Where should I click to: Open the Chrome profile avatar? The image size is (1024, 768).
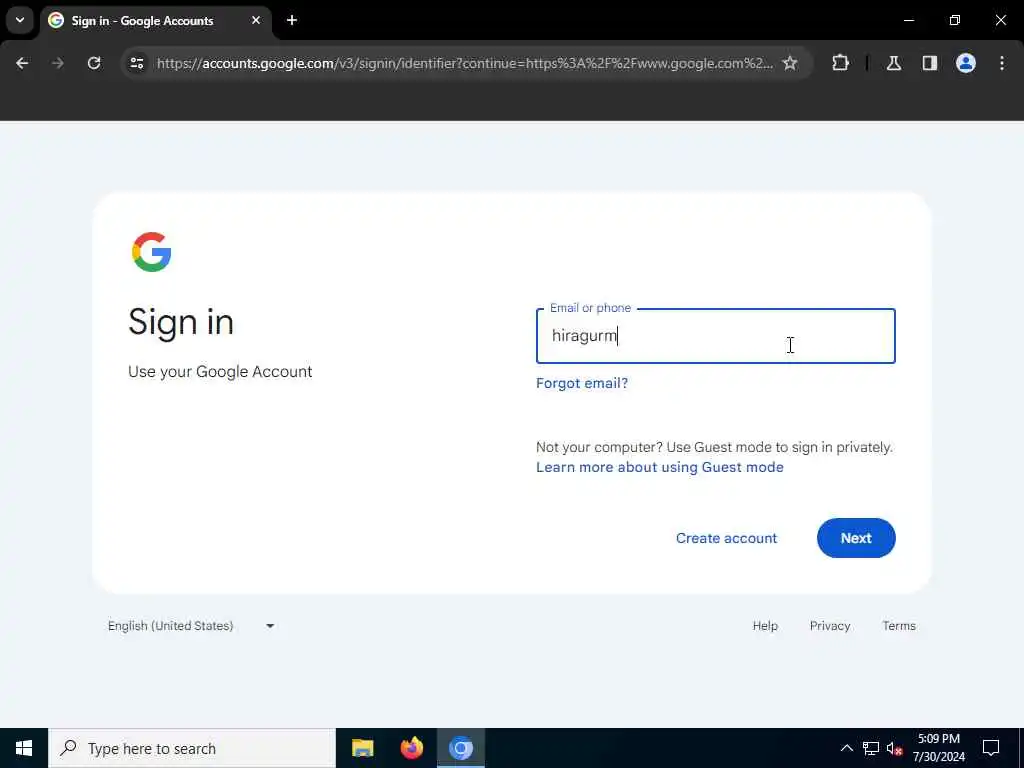point(966,63)
